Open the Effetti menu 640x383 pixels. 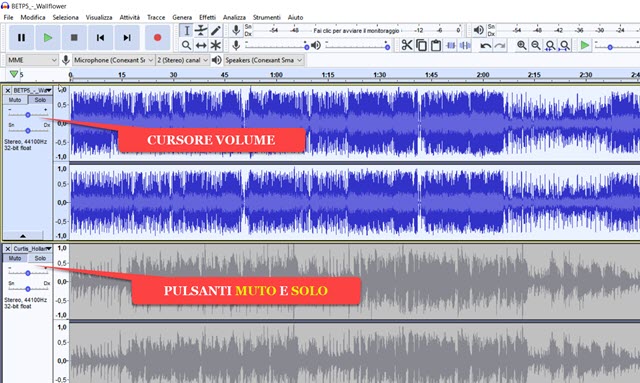207,17
